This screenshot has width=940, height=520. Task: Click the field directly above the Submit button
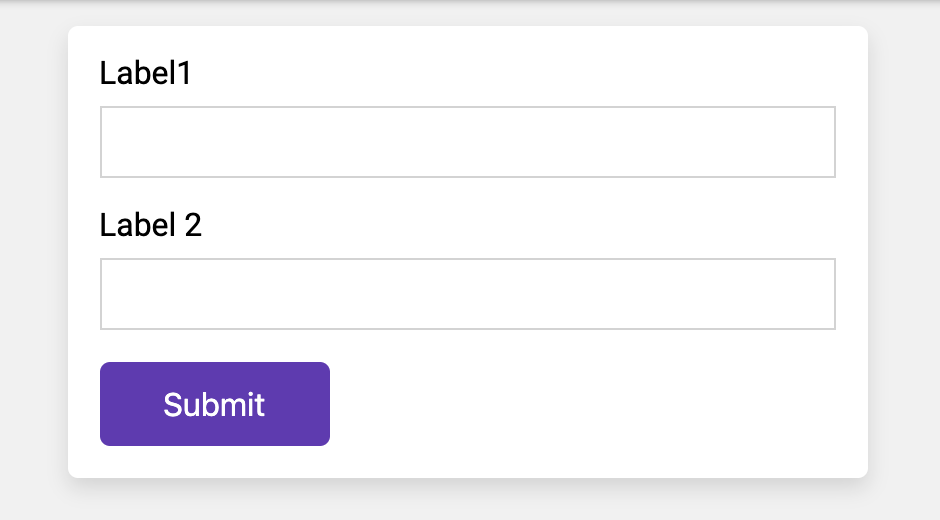(467, 294)
